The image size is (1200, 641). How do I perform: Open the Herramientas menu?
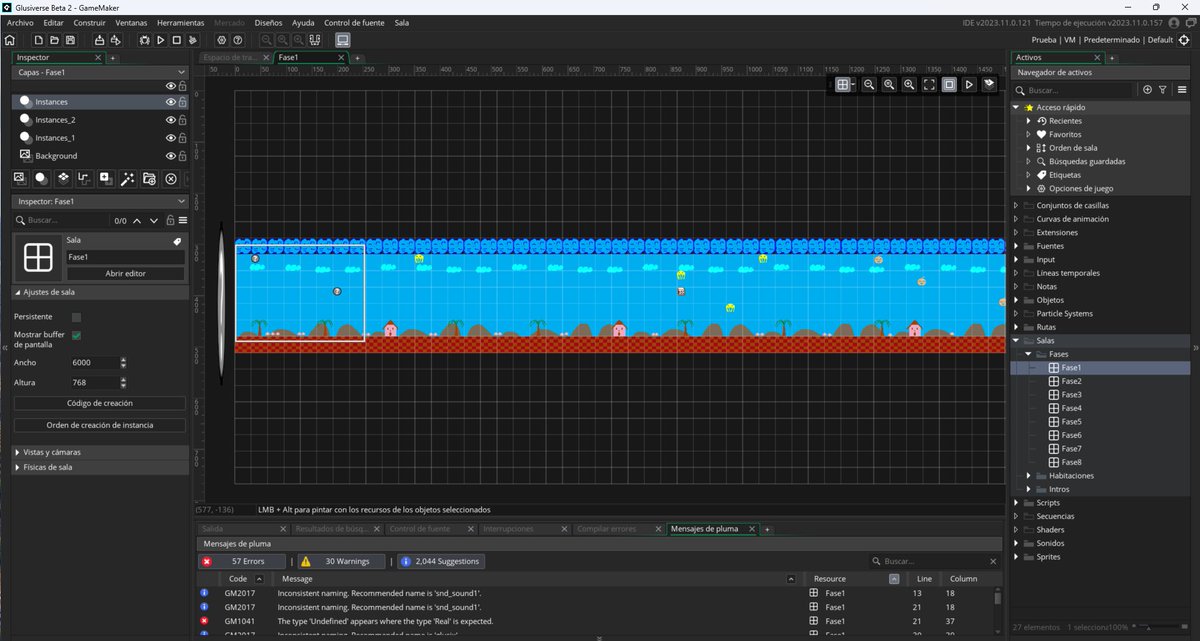181,22
